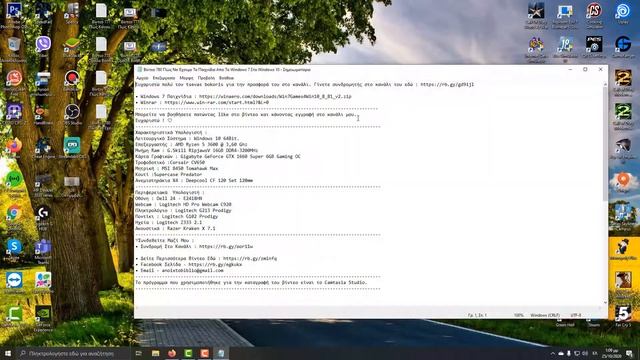
Task: Open the green Camtasia taskbar icon
Action: coord(188,353)
